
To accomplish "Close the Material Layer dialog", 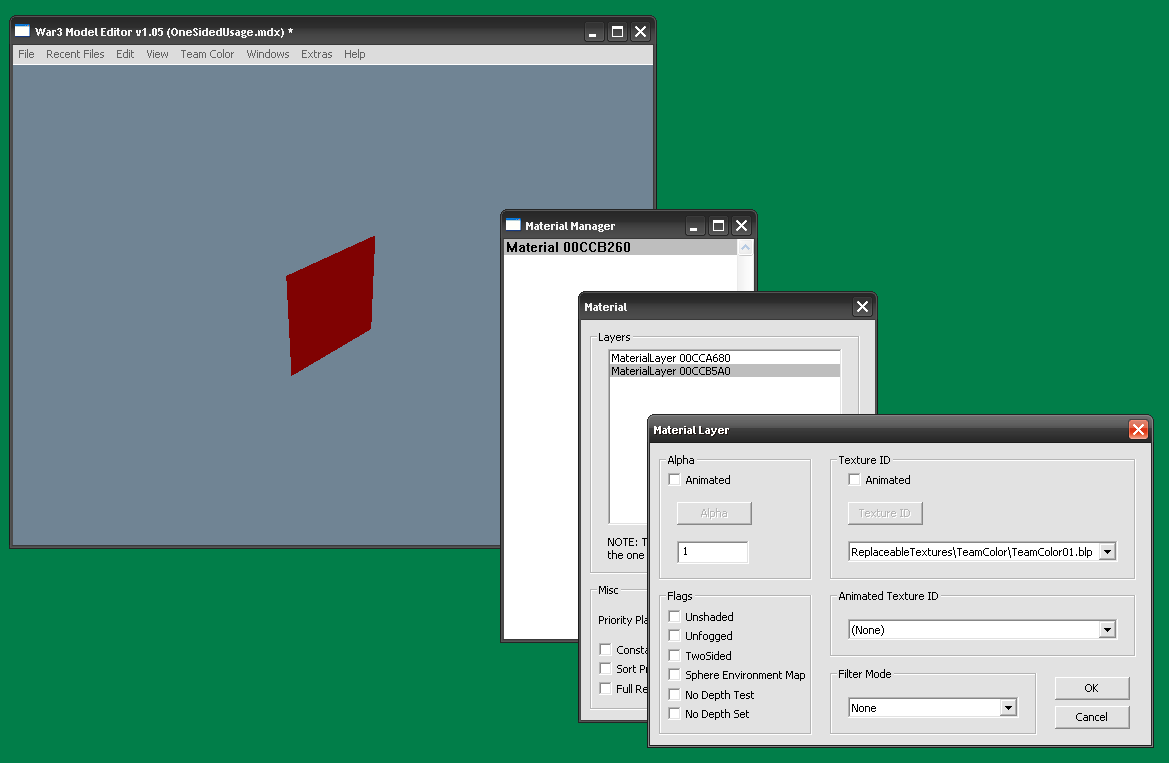I will [1138, 430].
